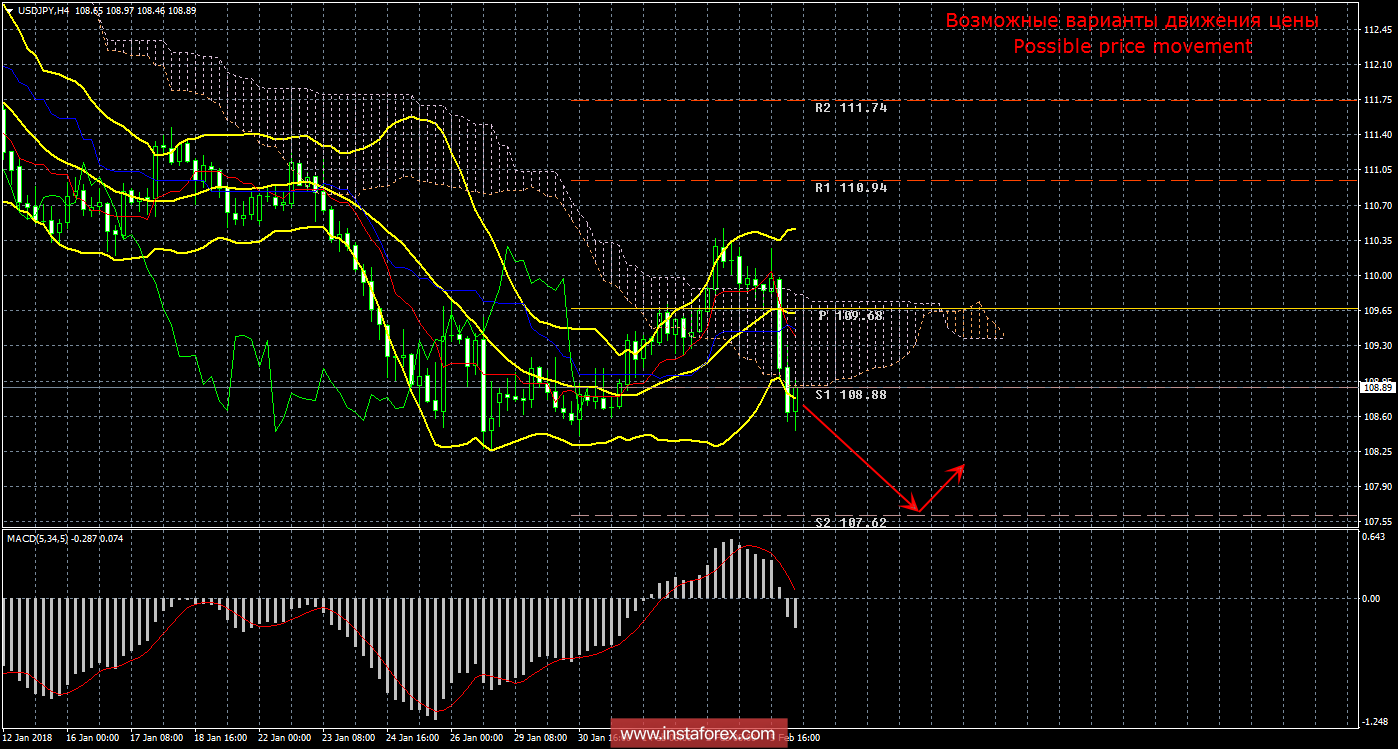
Task: Select the S1 108.88 support label
Action: point(850,395)
